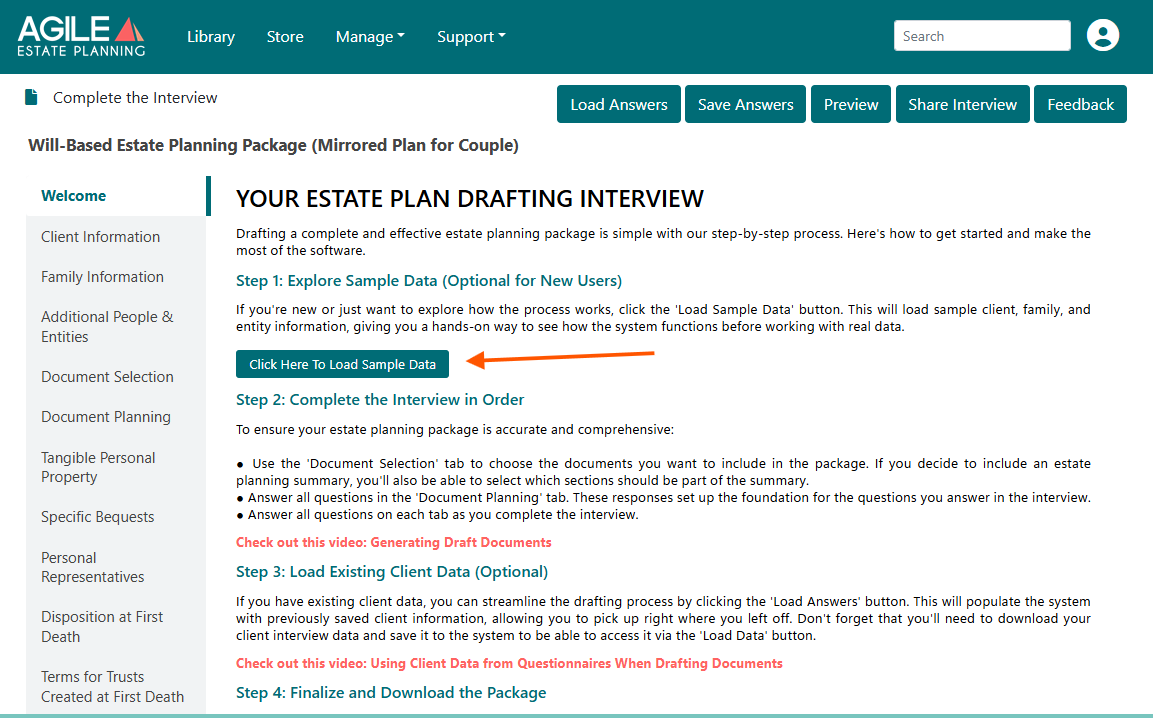The height and width of the screenshot is (718, 1153).
Task: Go to the Library page
Action: 211,36
